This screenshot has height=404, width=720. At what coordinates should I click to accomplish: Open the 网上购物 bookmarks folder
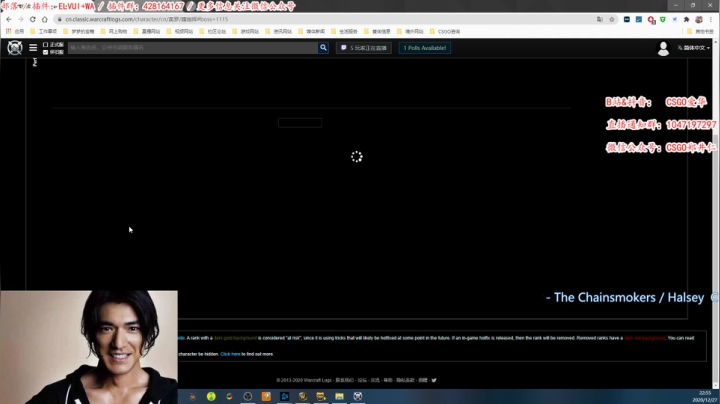(x=114, y=31)
